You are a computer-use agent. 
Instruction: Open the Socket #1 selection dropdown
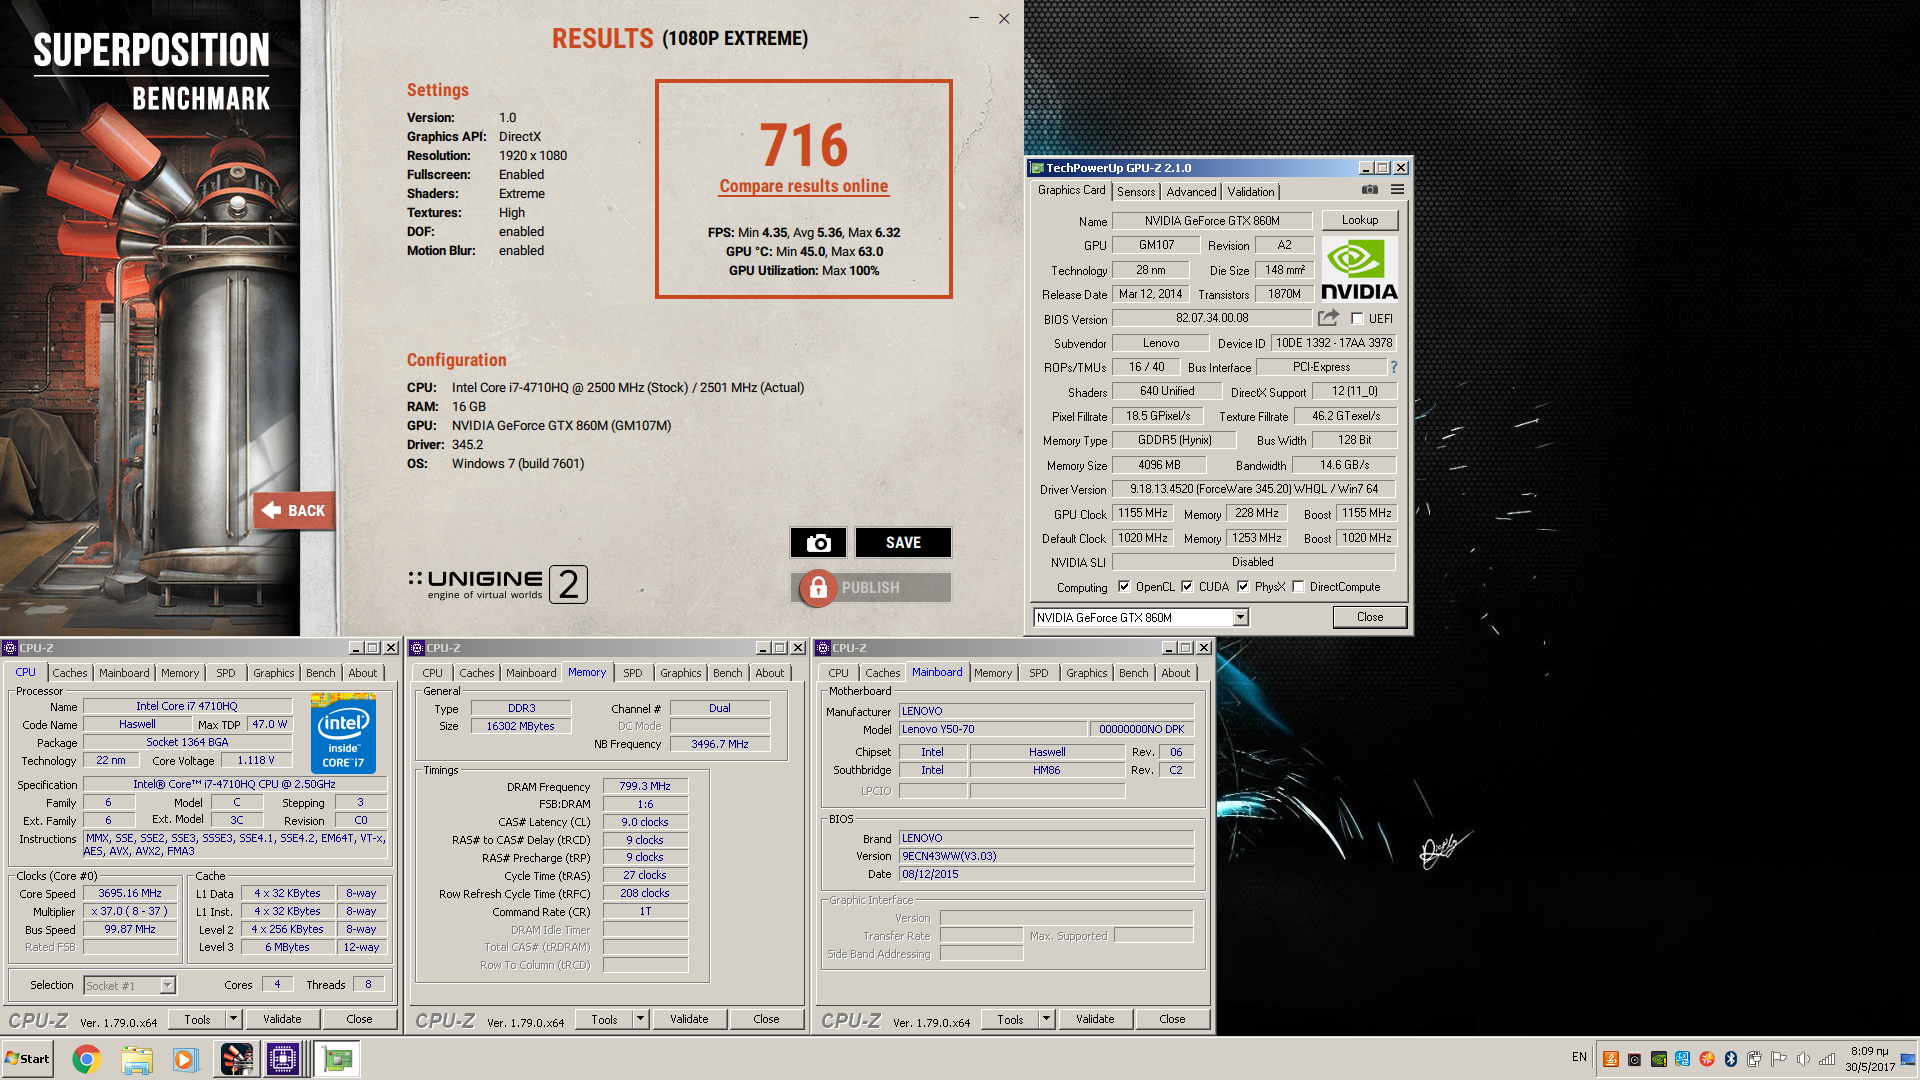167,986
